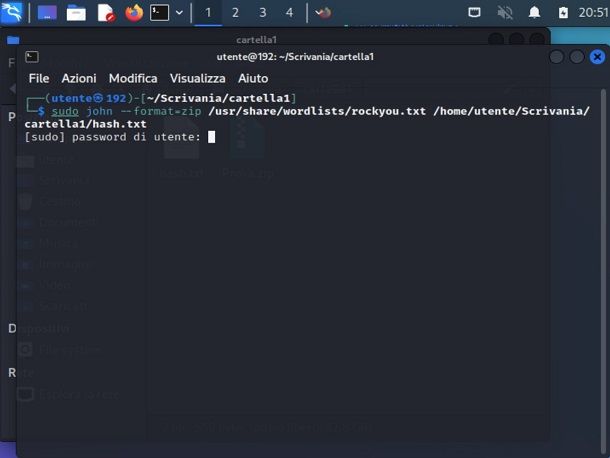Click the --format=zip option text

tap(161, 111)
